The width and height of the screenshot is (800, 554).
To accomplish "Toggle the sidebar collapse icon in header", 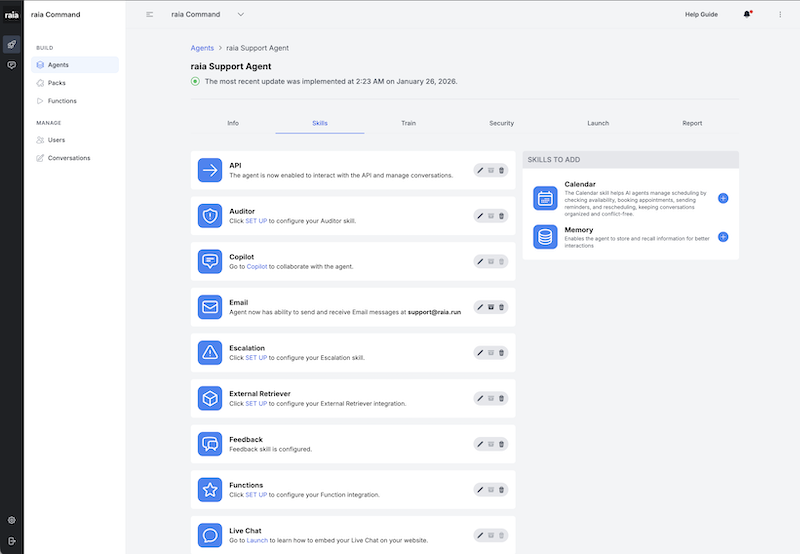I will point(149,14).
